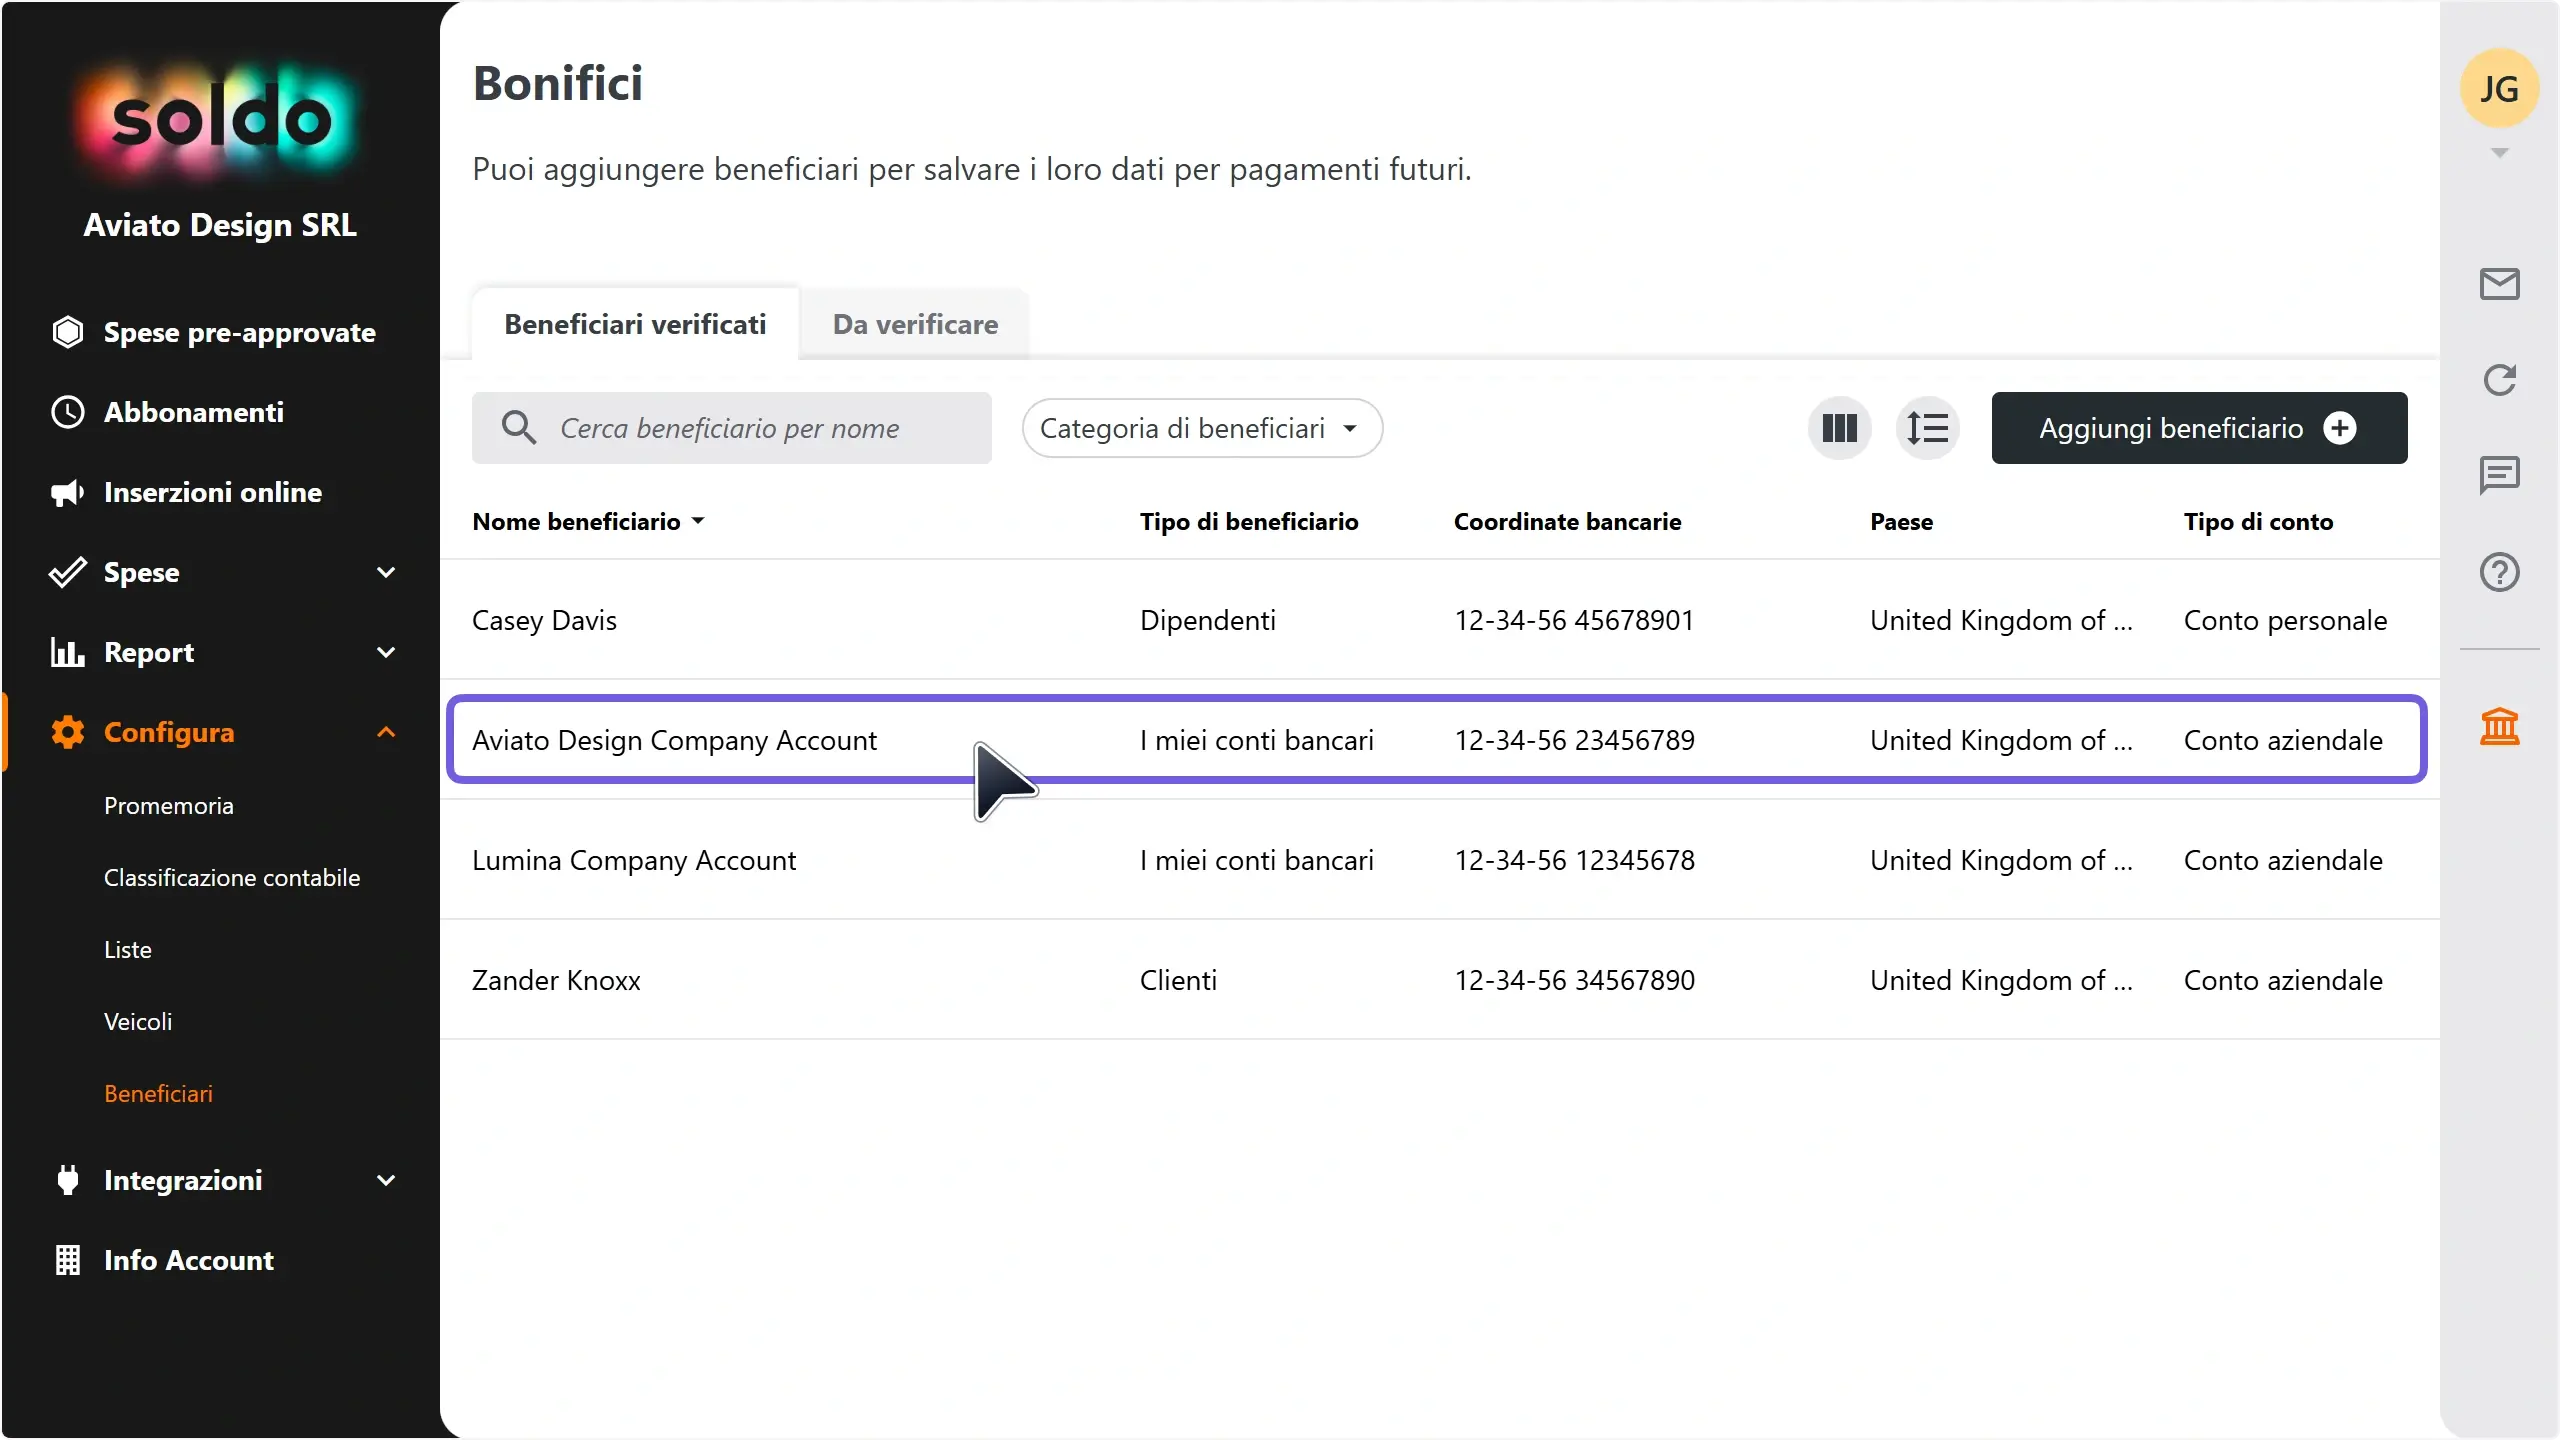Click the Tipo di conto column header
2560x1440 pixels.
(x=2258, y=522)
